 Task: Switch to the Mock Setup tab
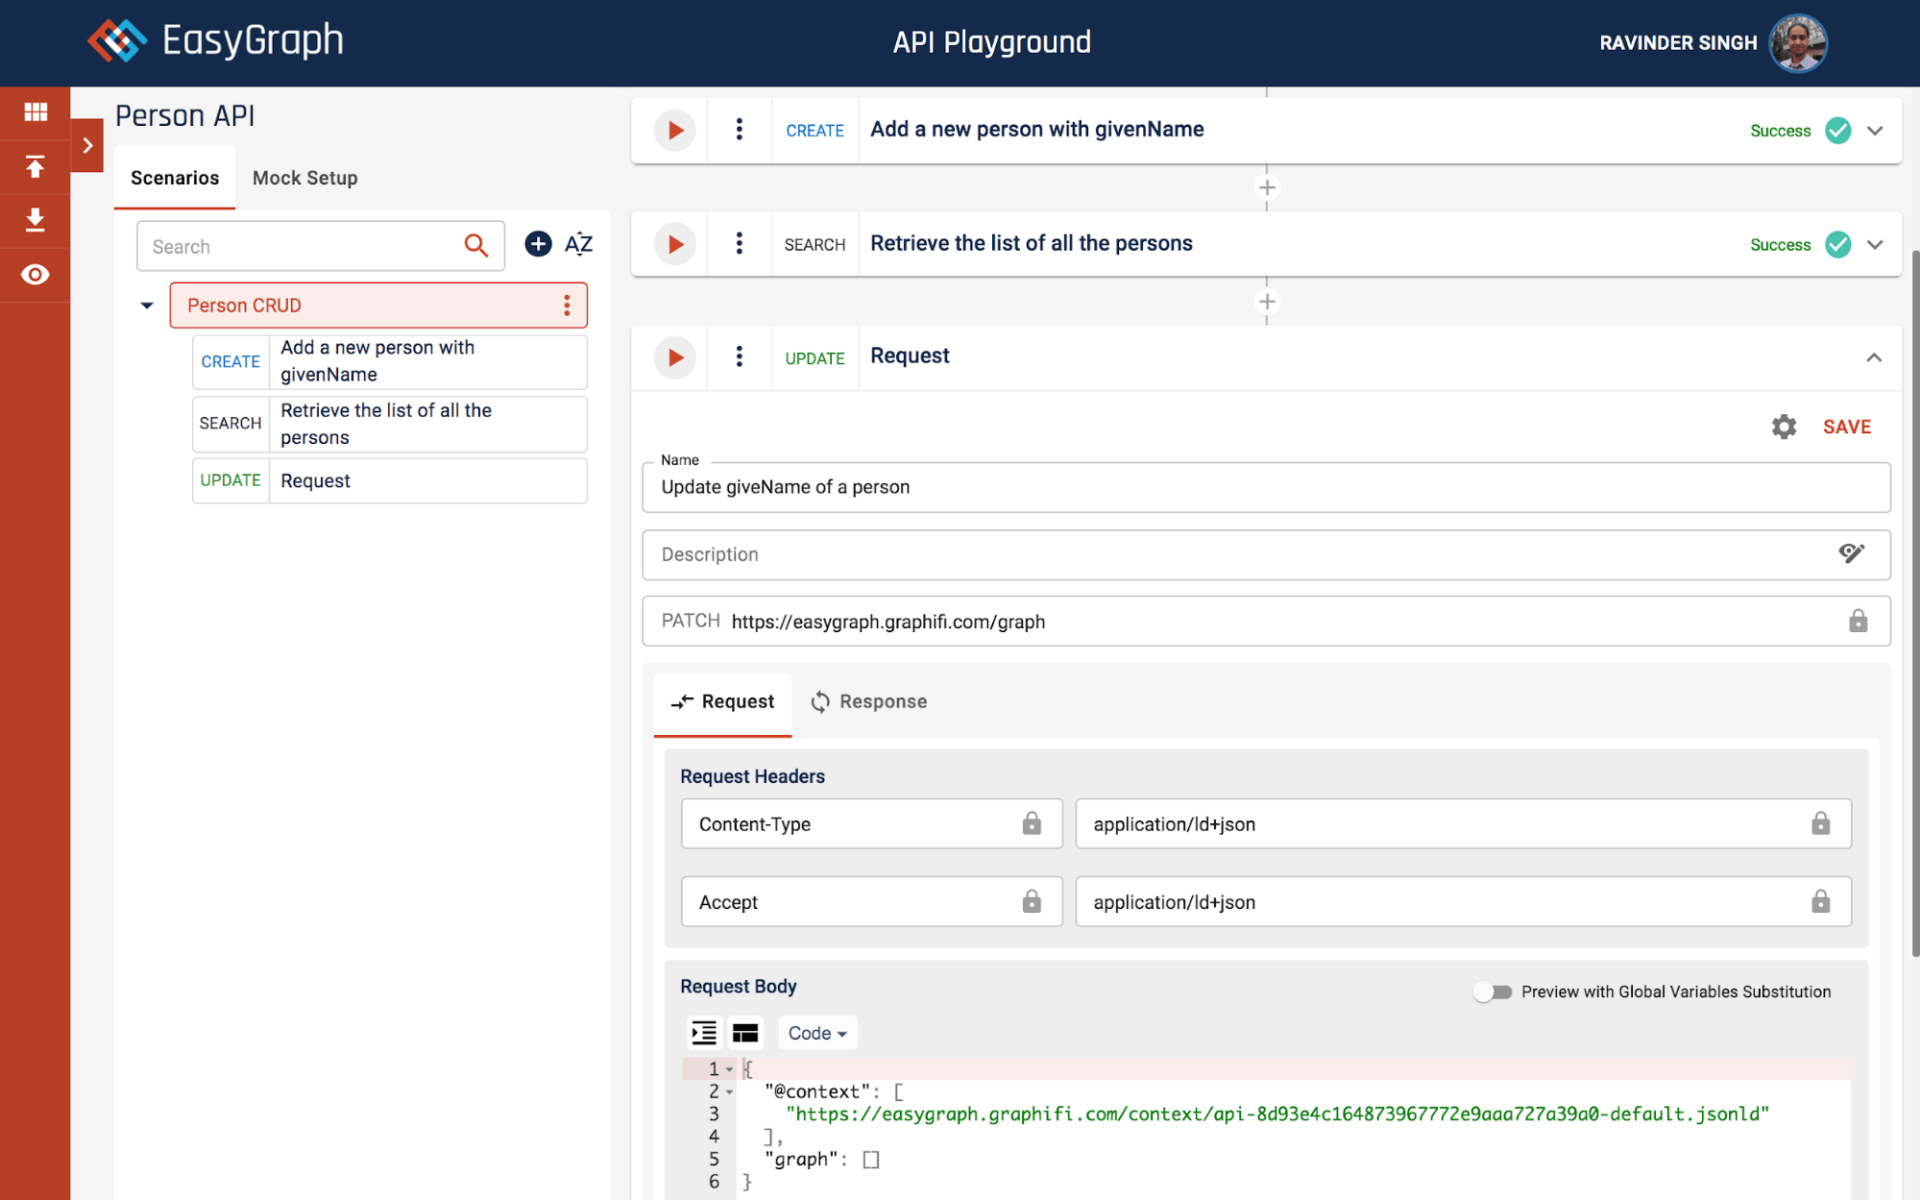305,178
